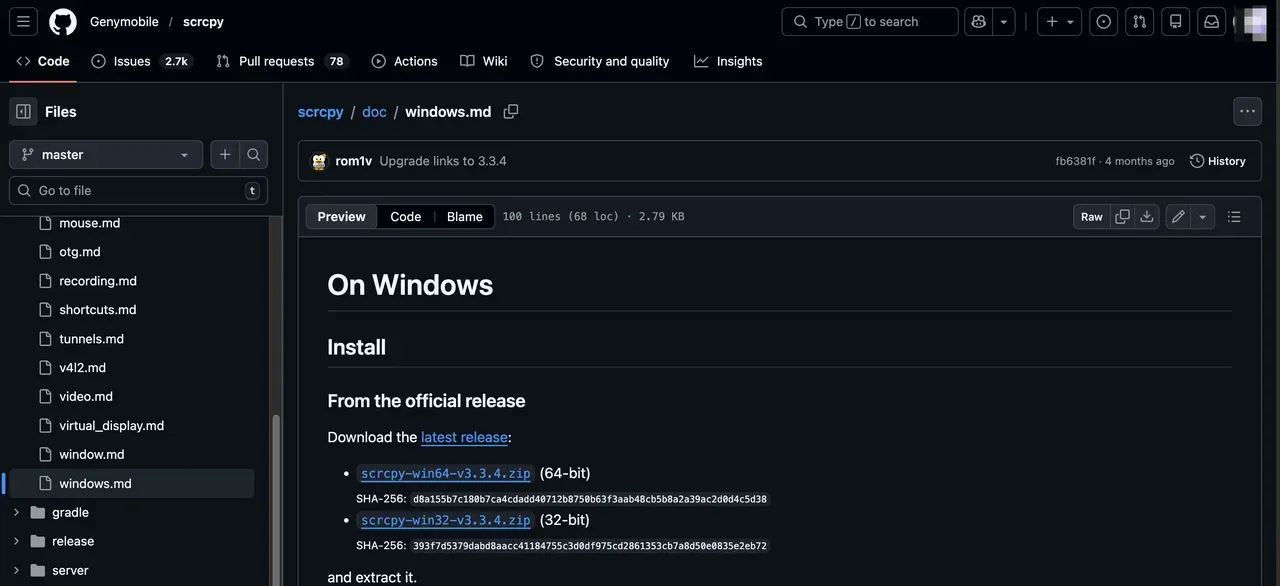Image resolution: width=1280 pixels, height=586 pixels.
Task: Focus the Type / to search box
Action: coord(870,21)
